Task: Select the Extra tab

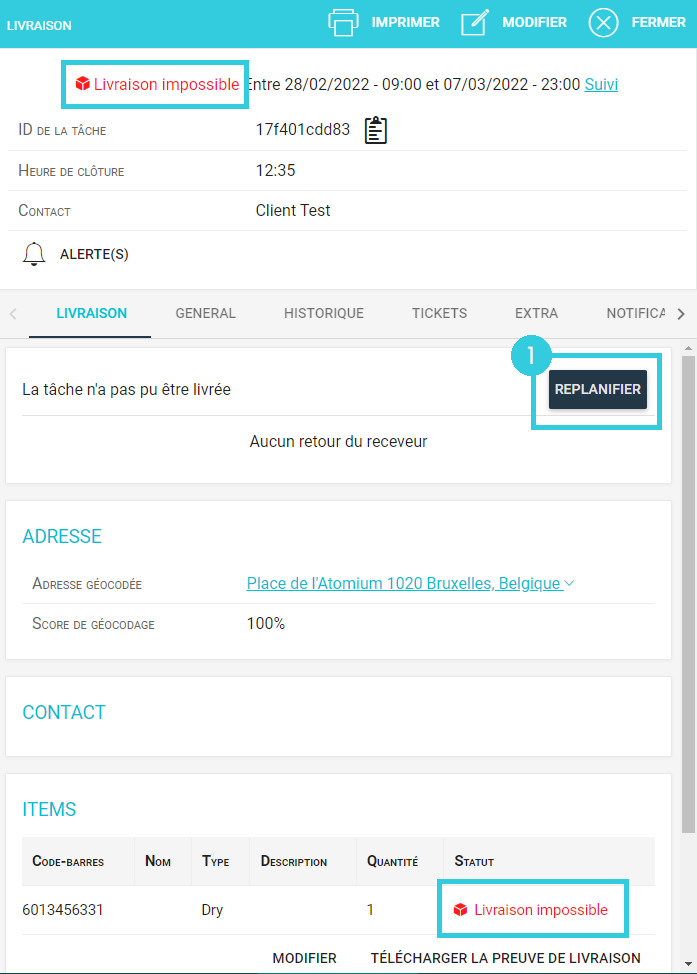Action: pos(536,313)
